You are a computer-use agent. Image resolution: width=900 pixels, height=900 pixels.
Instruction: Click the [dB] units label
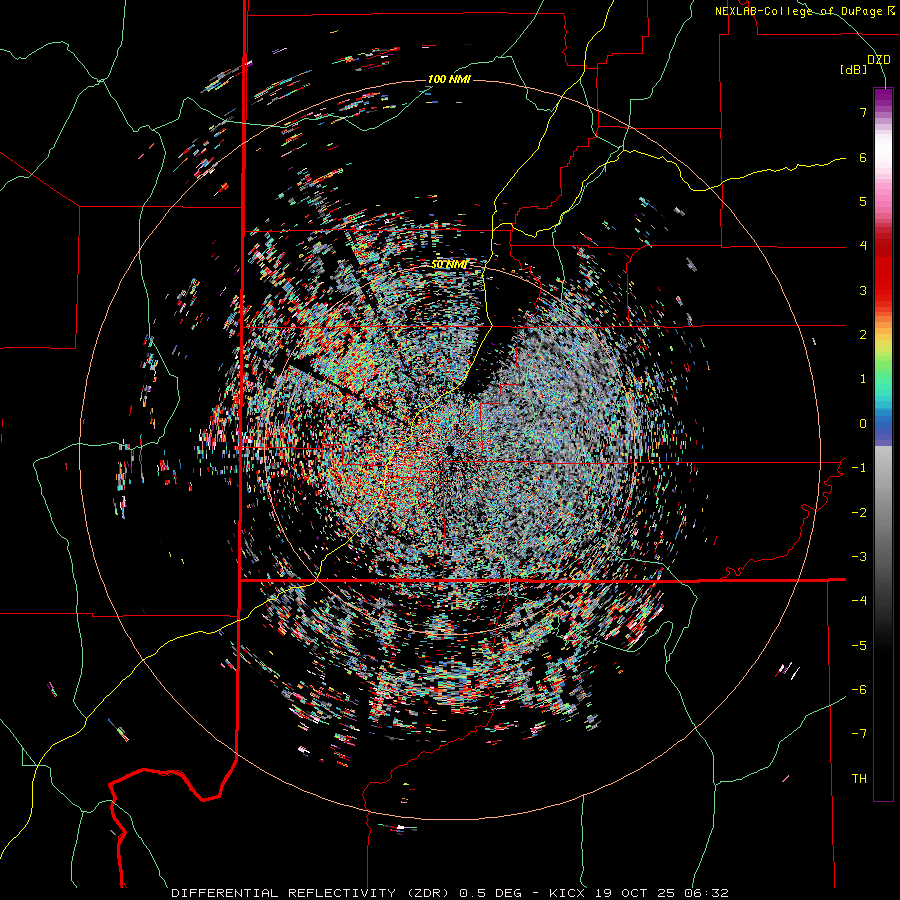pyautogui.click(x=854, y=70)
